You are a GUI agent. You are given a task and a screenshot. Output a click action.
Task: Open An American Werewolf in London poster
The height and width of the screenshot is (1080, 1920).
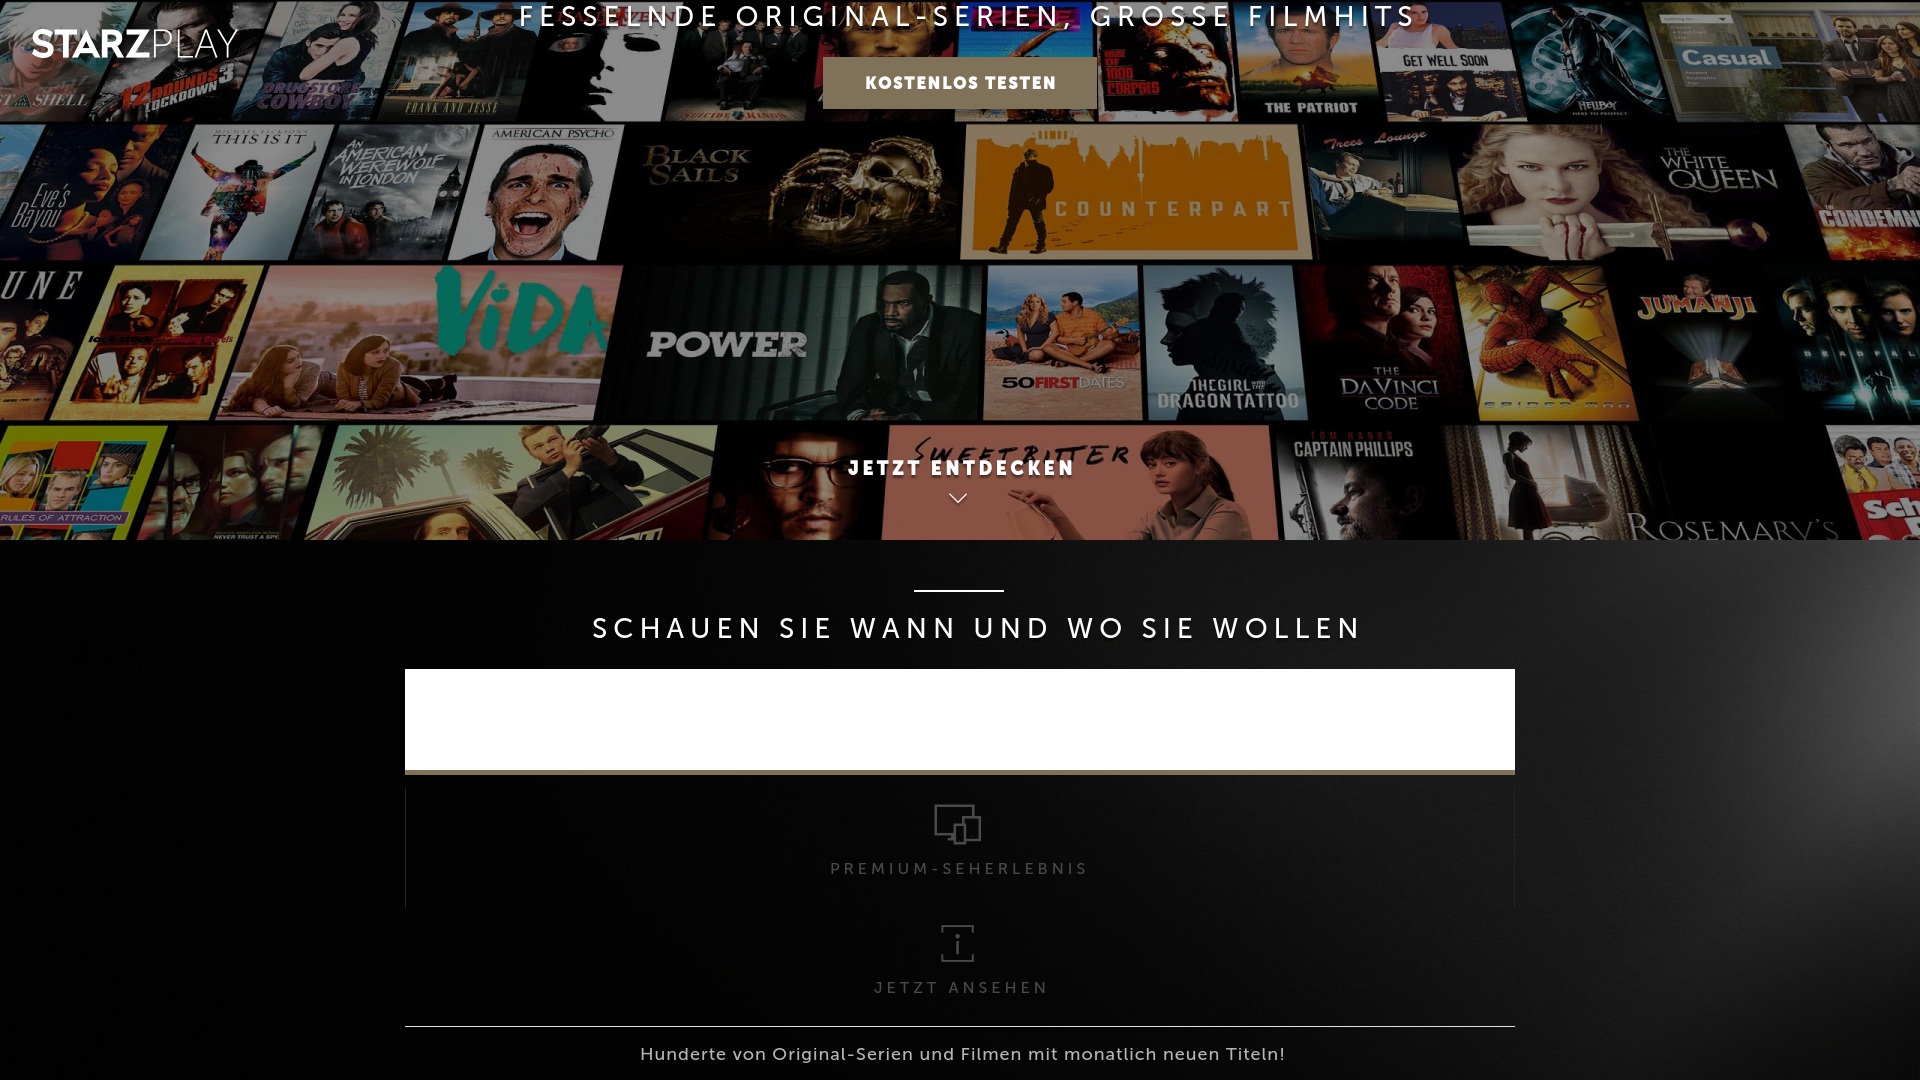[385, 192]
